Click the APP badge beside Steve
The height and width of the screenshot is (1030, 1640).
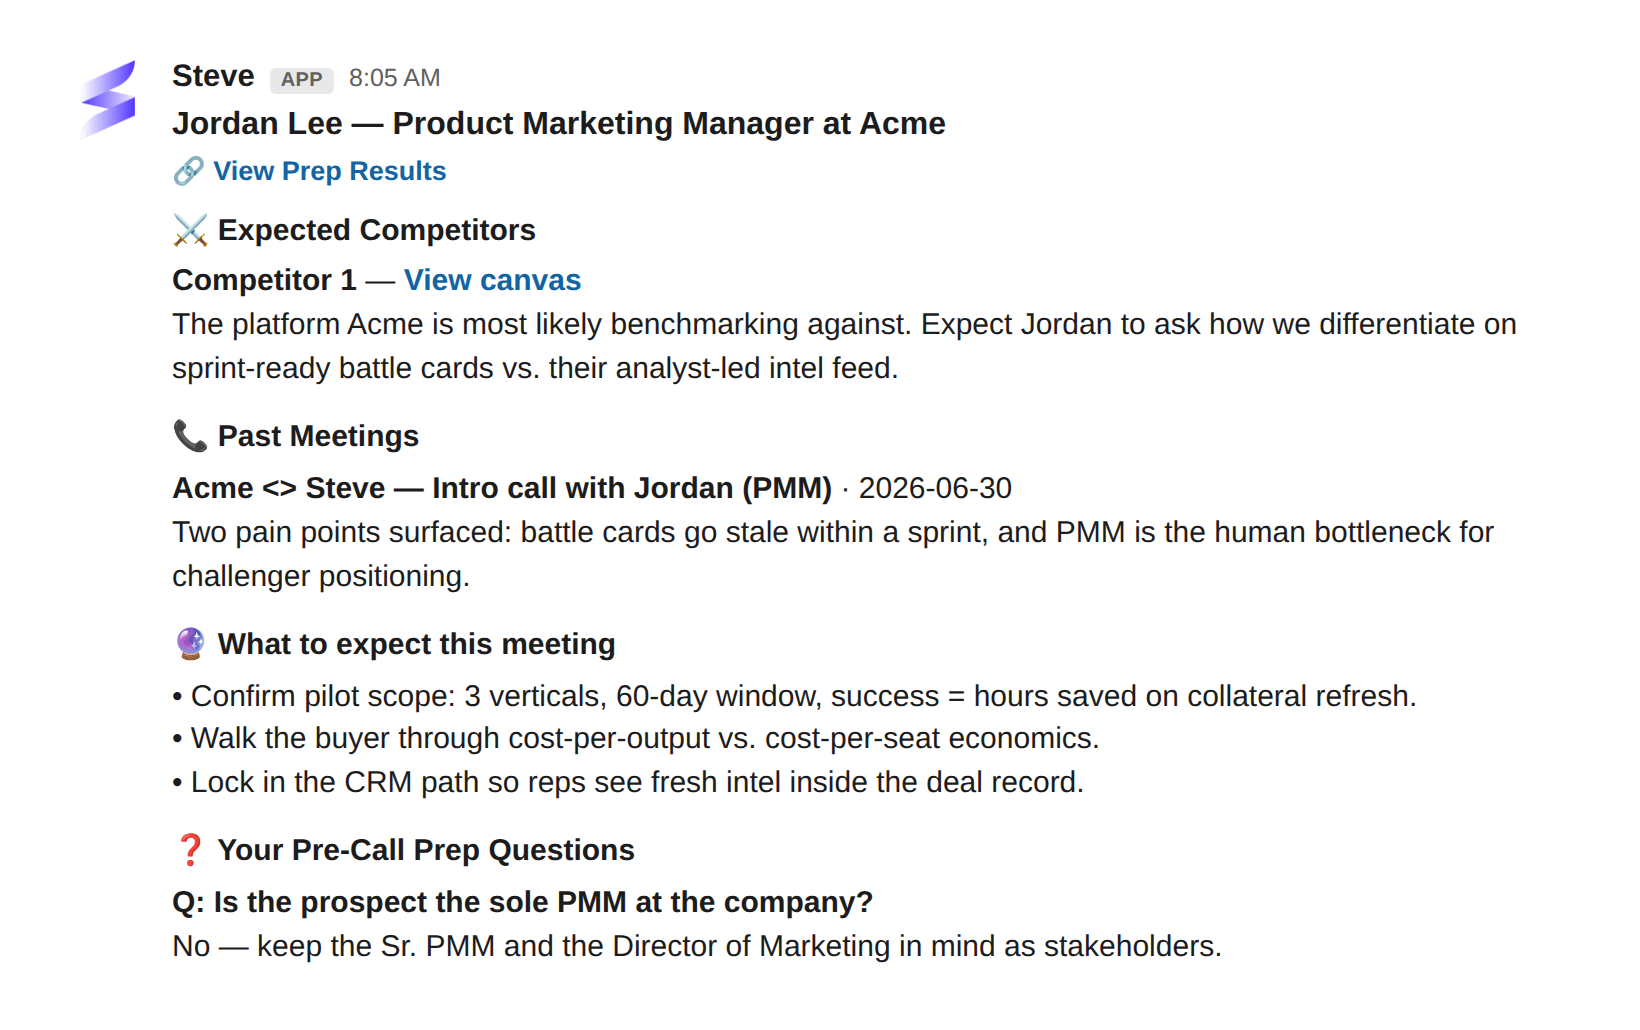tap(301, 79)
